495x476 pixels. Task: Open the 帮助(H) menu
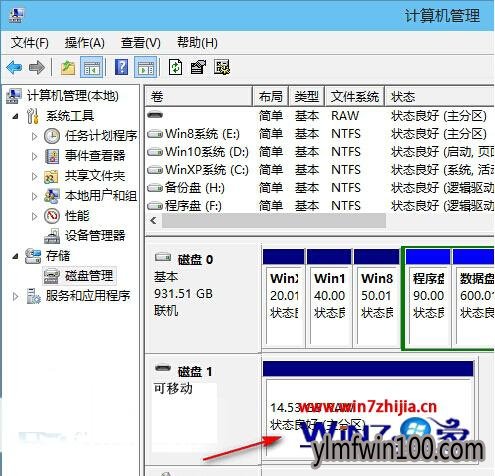click(x=197, y=43)
